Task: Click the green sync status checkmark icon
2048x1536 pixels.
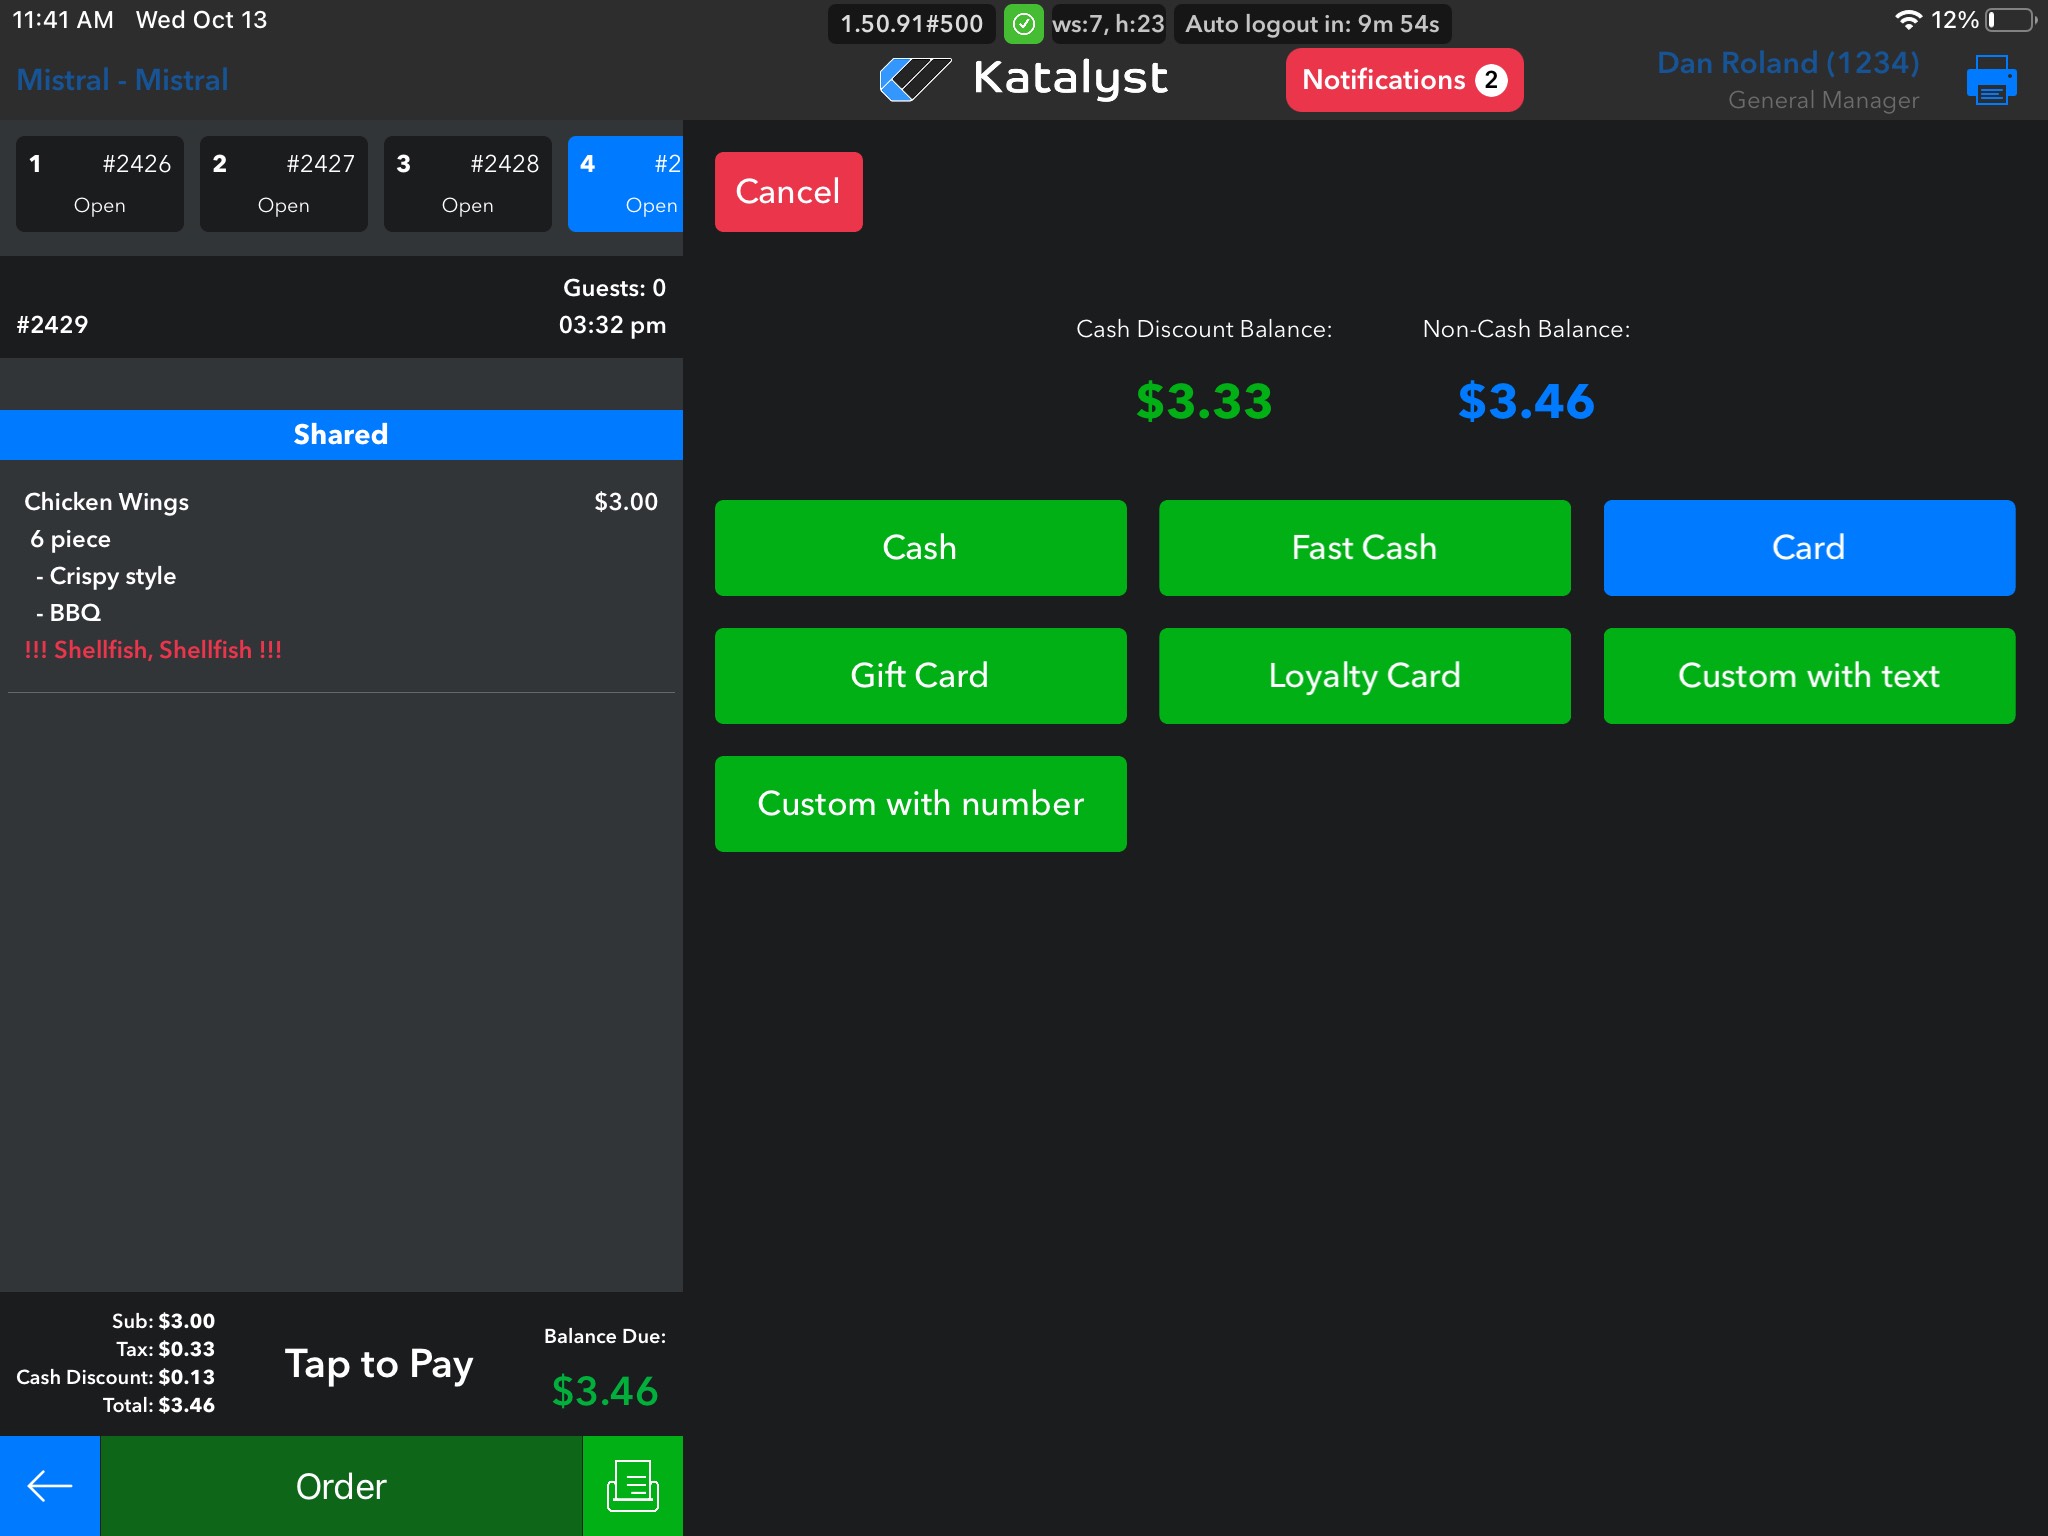Action: tap(1023, 24)
